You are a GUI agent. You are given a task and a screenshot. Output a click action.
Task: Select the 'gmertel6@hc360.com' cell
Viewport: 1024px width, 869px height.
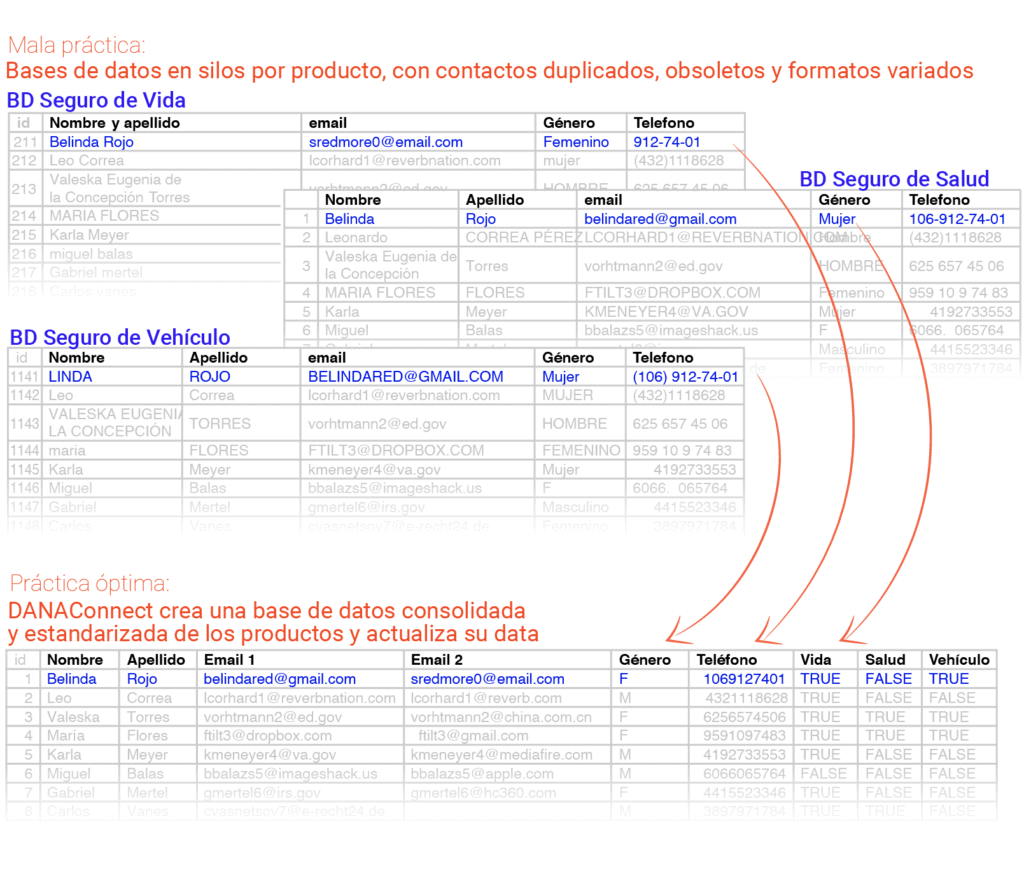click(483, 792)
